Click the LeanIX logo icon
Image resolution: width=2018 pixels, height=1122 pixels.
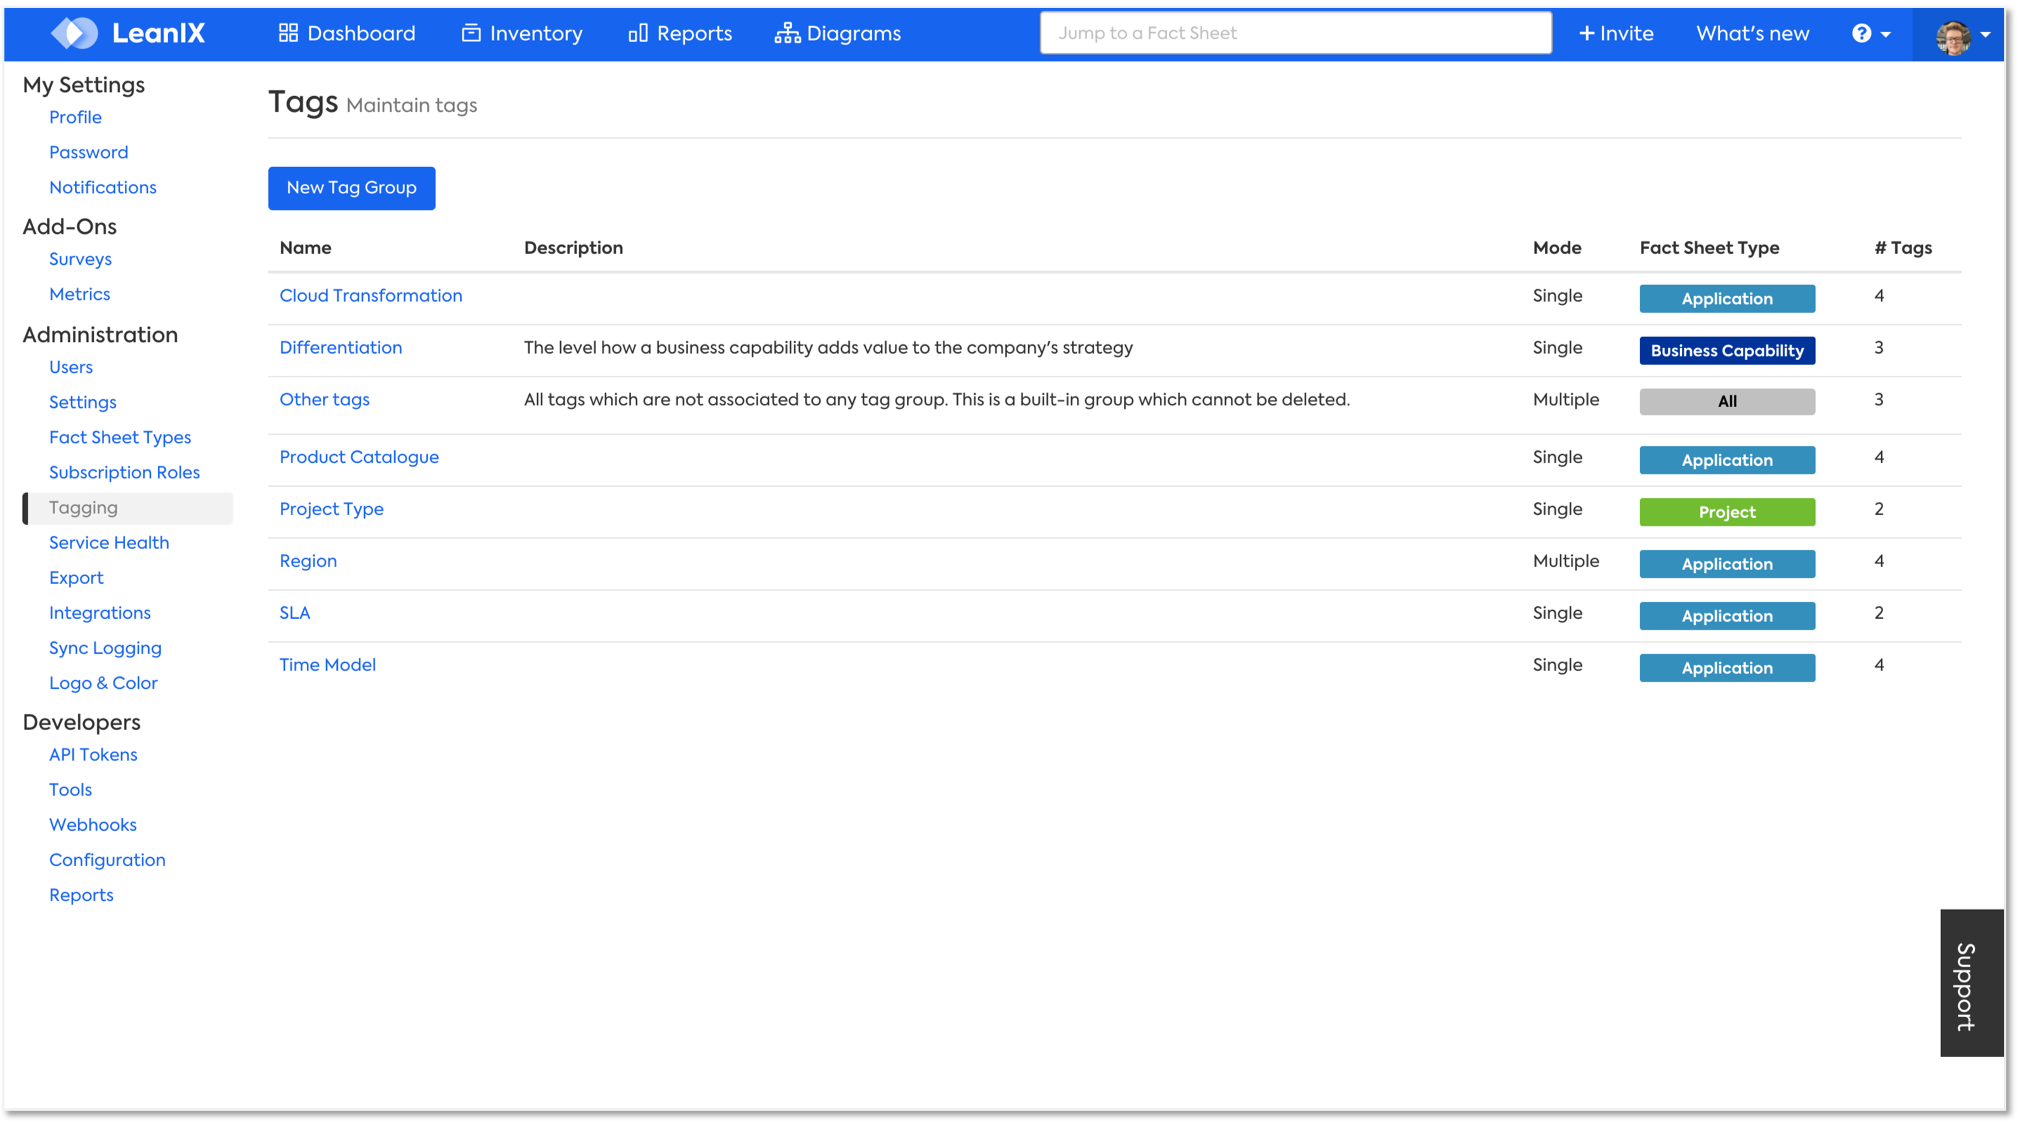75,33
